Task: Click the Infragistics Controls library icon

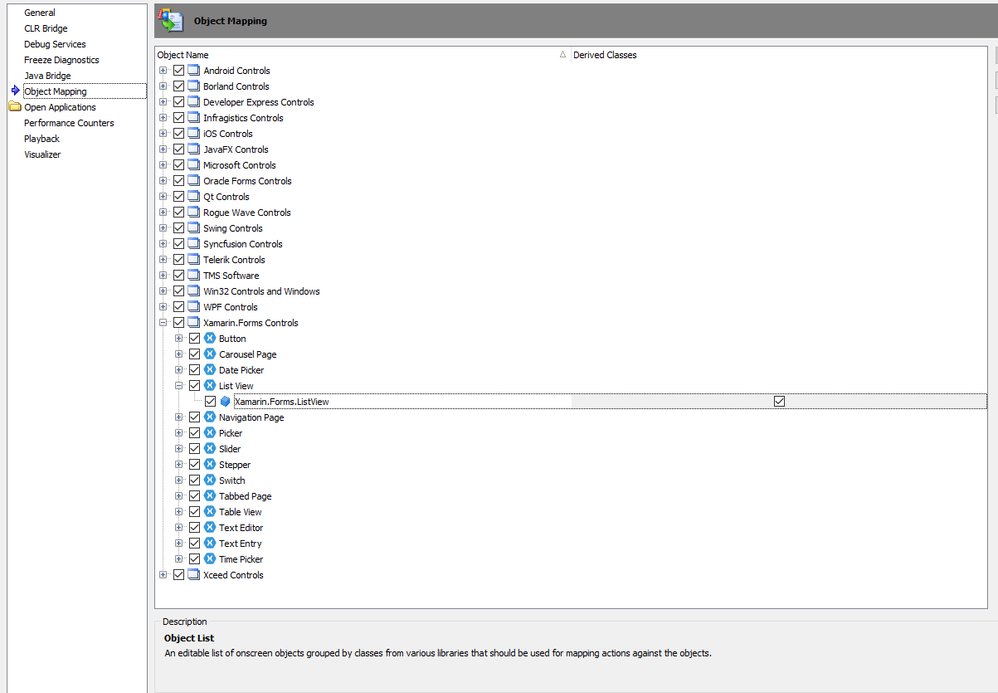Action: coord(193,118)
